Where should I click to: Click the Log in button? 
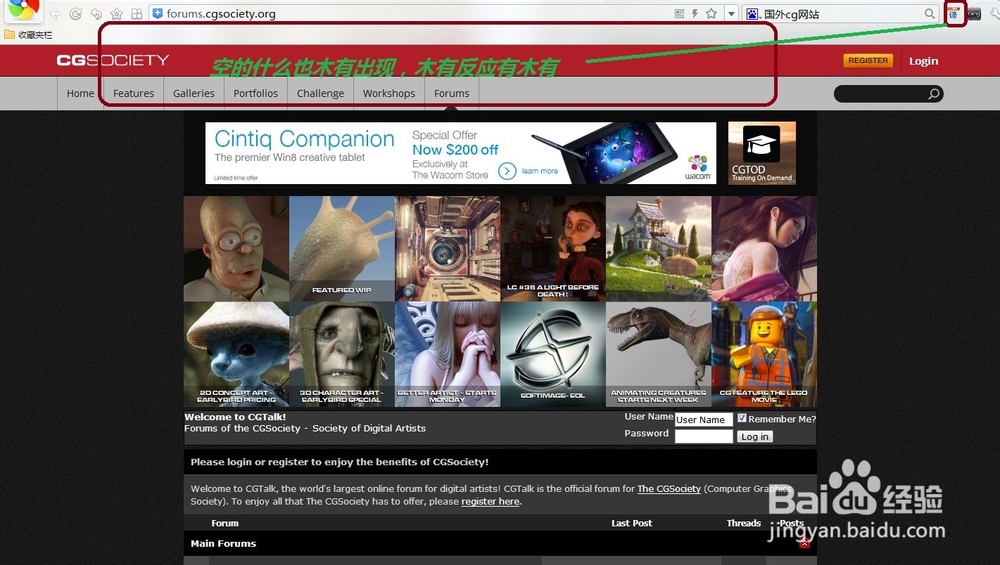[754, 437]
